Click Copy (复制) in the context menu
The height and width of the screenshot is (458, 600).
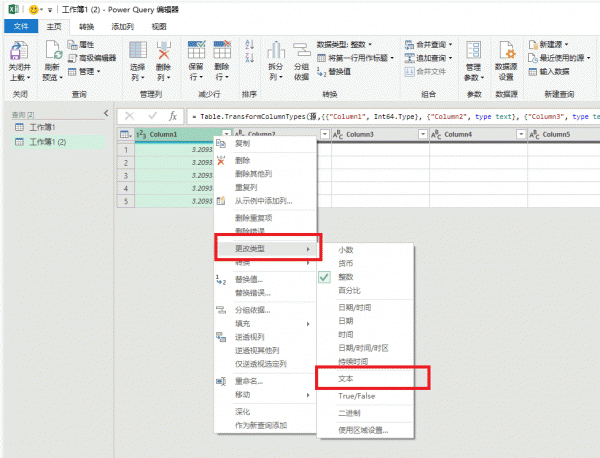pos(242,143)
